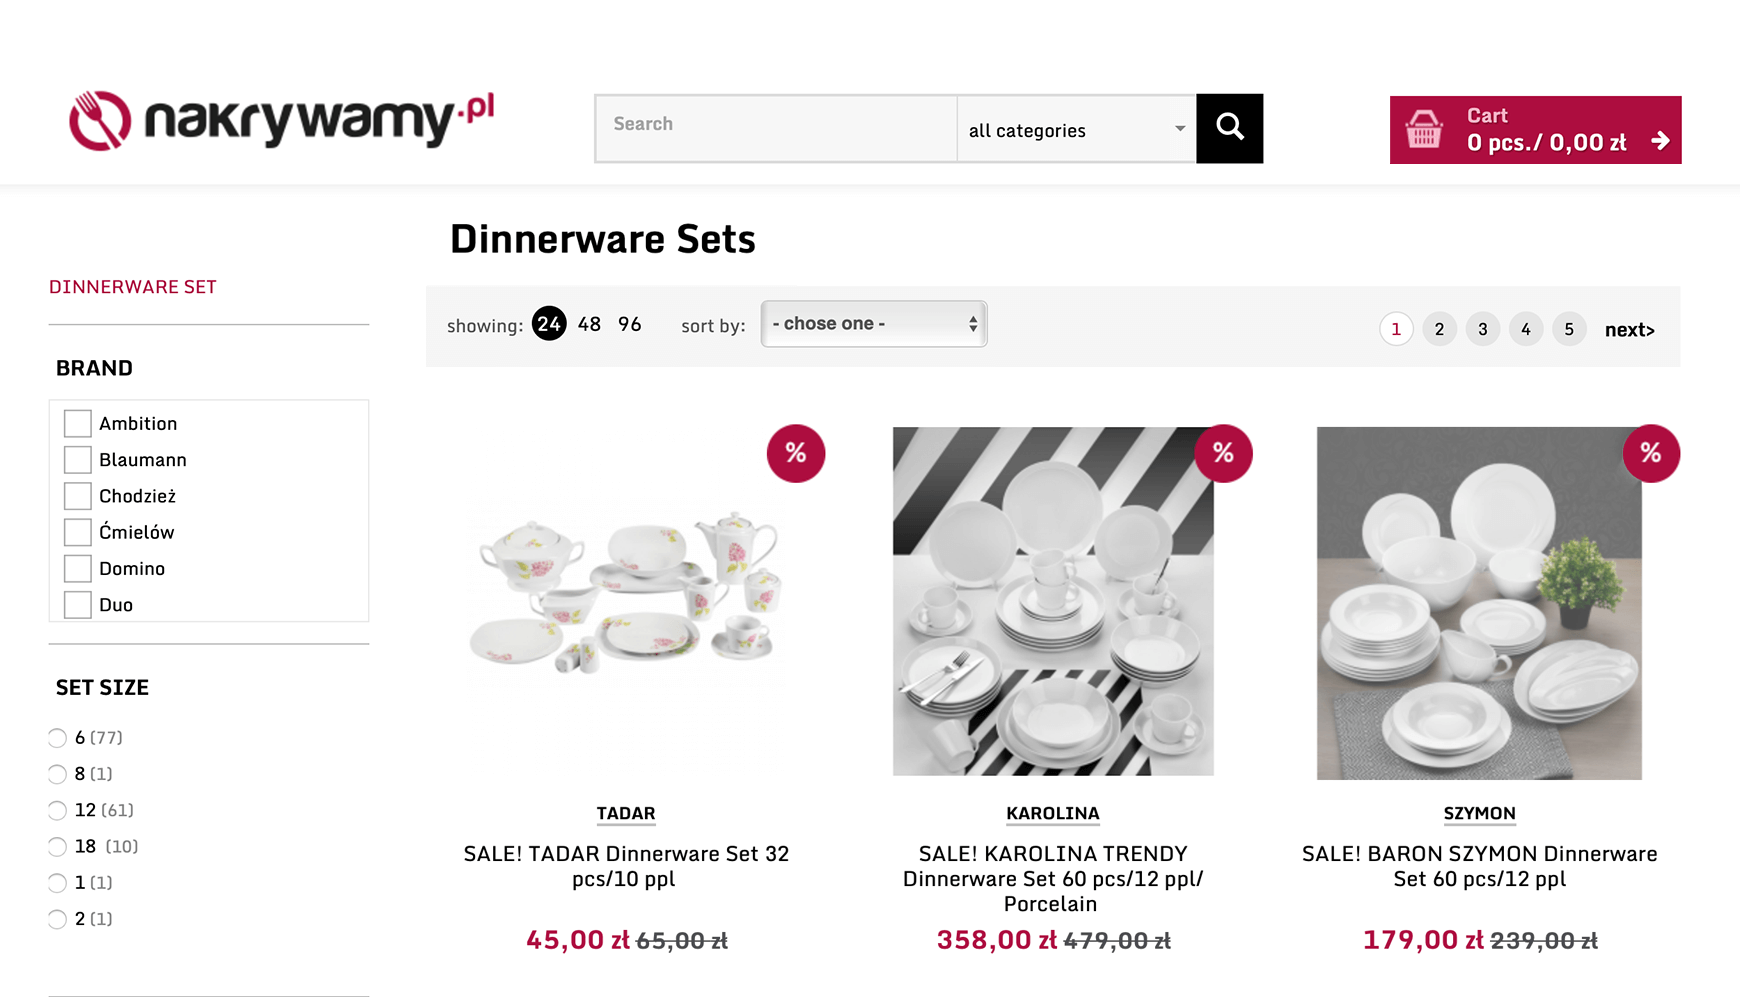1740x1000 pixels.
Task: Enable the Chodzież brand filter
Action: [x=77, y=496]
